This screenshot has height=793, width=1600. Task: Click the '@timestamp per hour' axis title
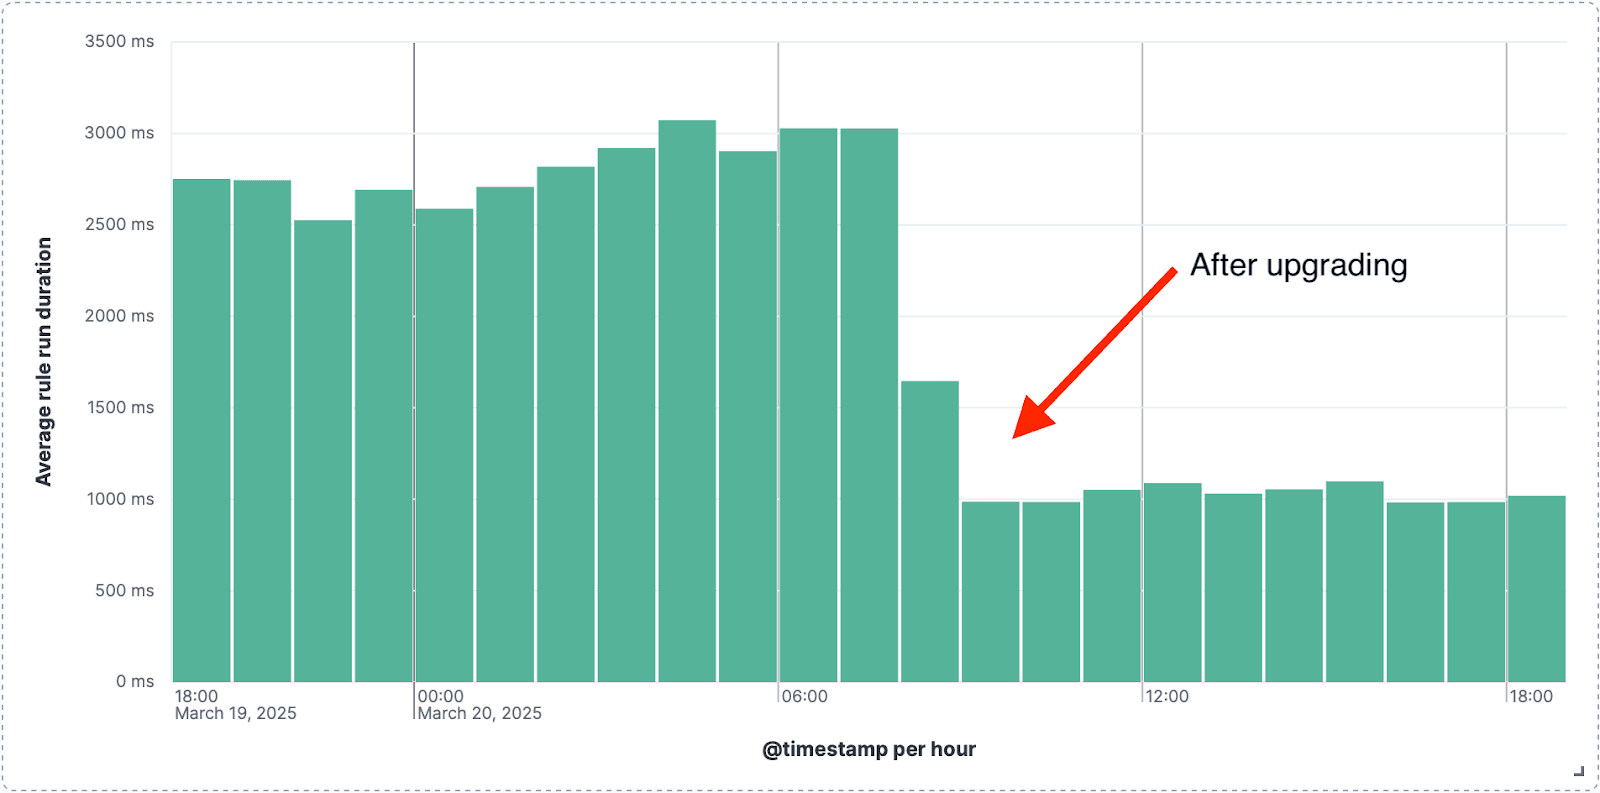coord(869,749)
